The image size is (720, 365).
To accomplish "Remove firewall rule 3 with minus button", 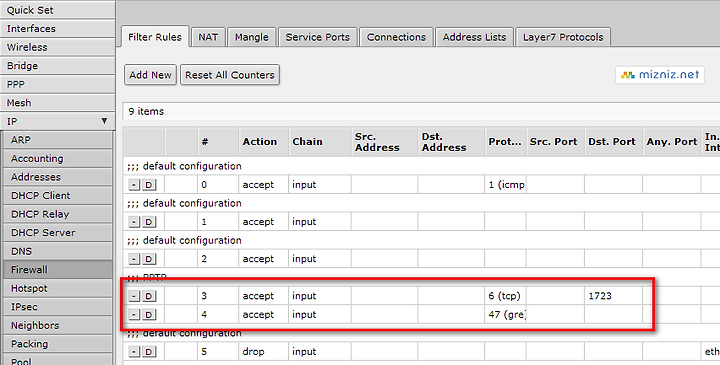I will [134, 296].
